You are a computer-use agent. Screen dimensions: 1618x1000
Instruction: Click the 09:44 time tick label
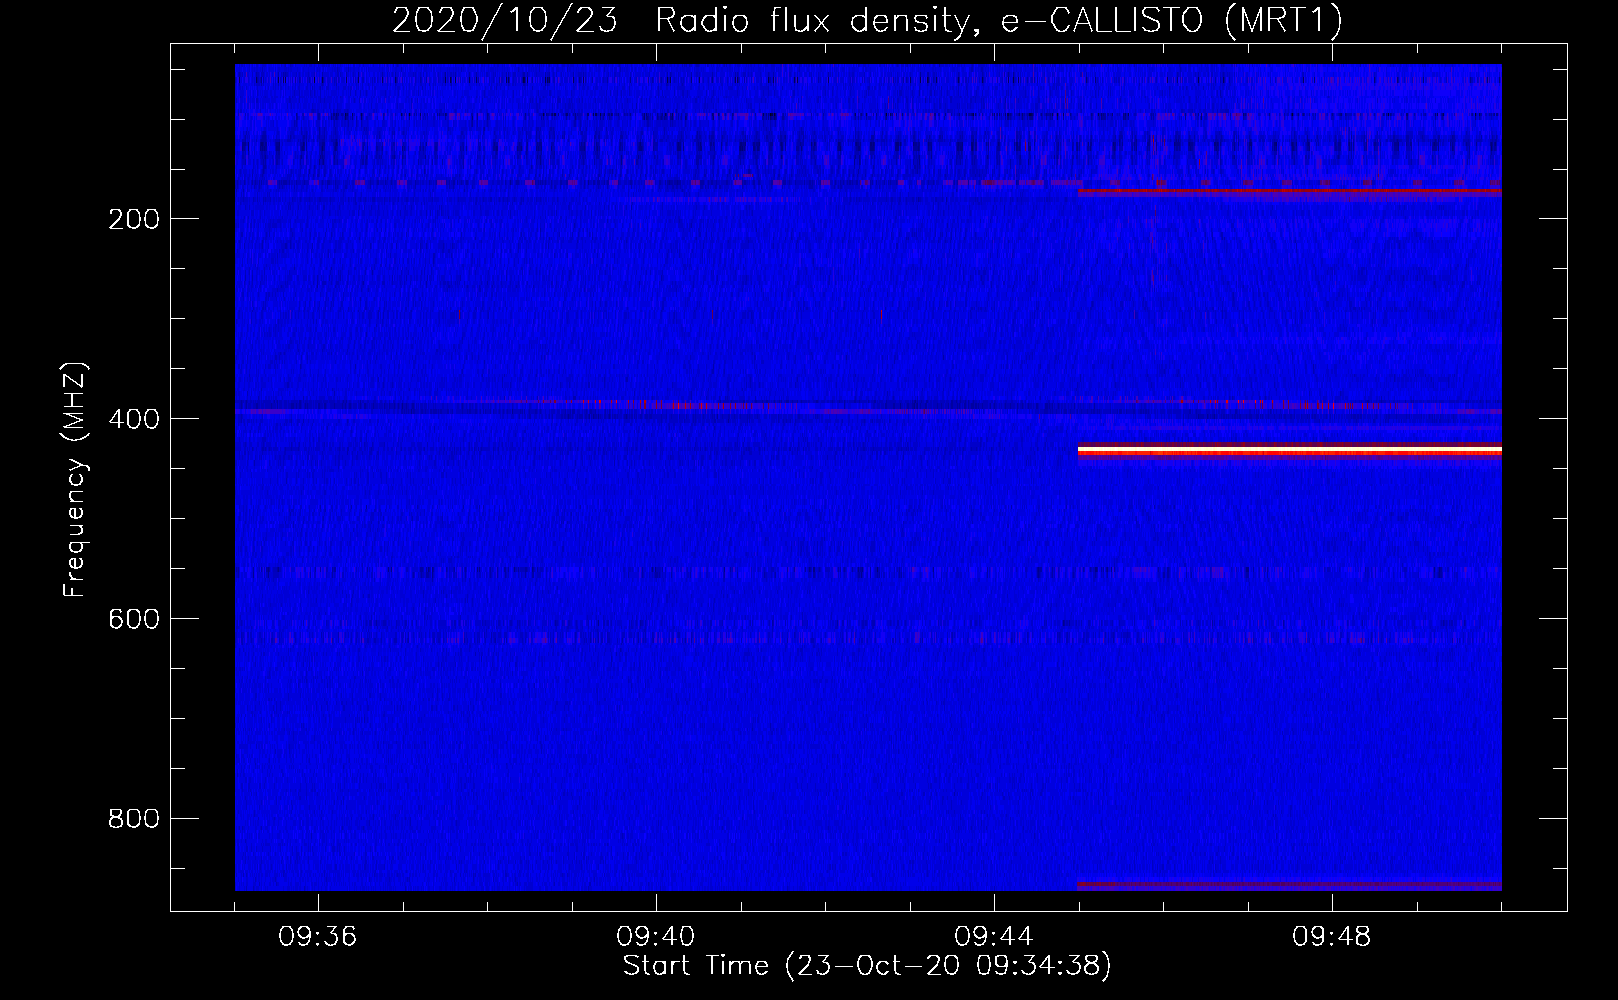coord(994,937)
